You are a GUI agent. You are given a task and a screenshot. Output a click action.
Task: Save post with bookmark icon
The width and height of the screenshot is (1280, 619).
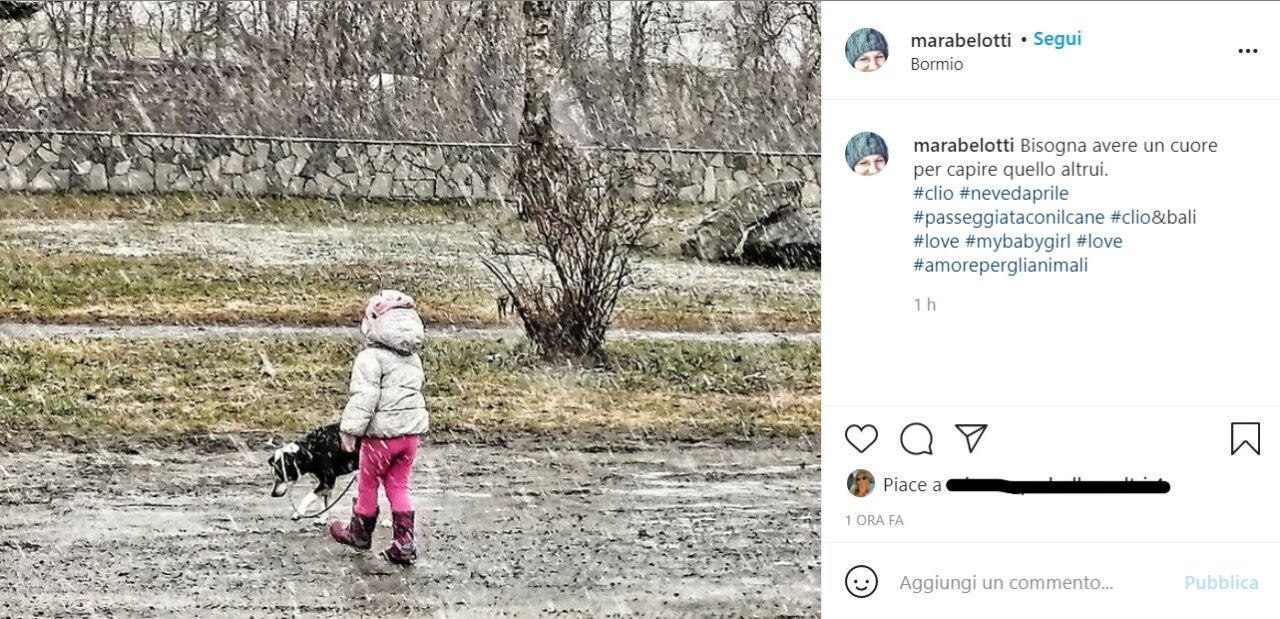[x=1245, y=439]
